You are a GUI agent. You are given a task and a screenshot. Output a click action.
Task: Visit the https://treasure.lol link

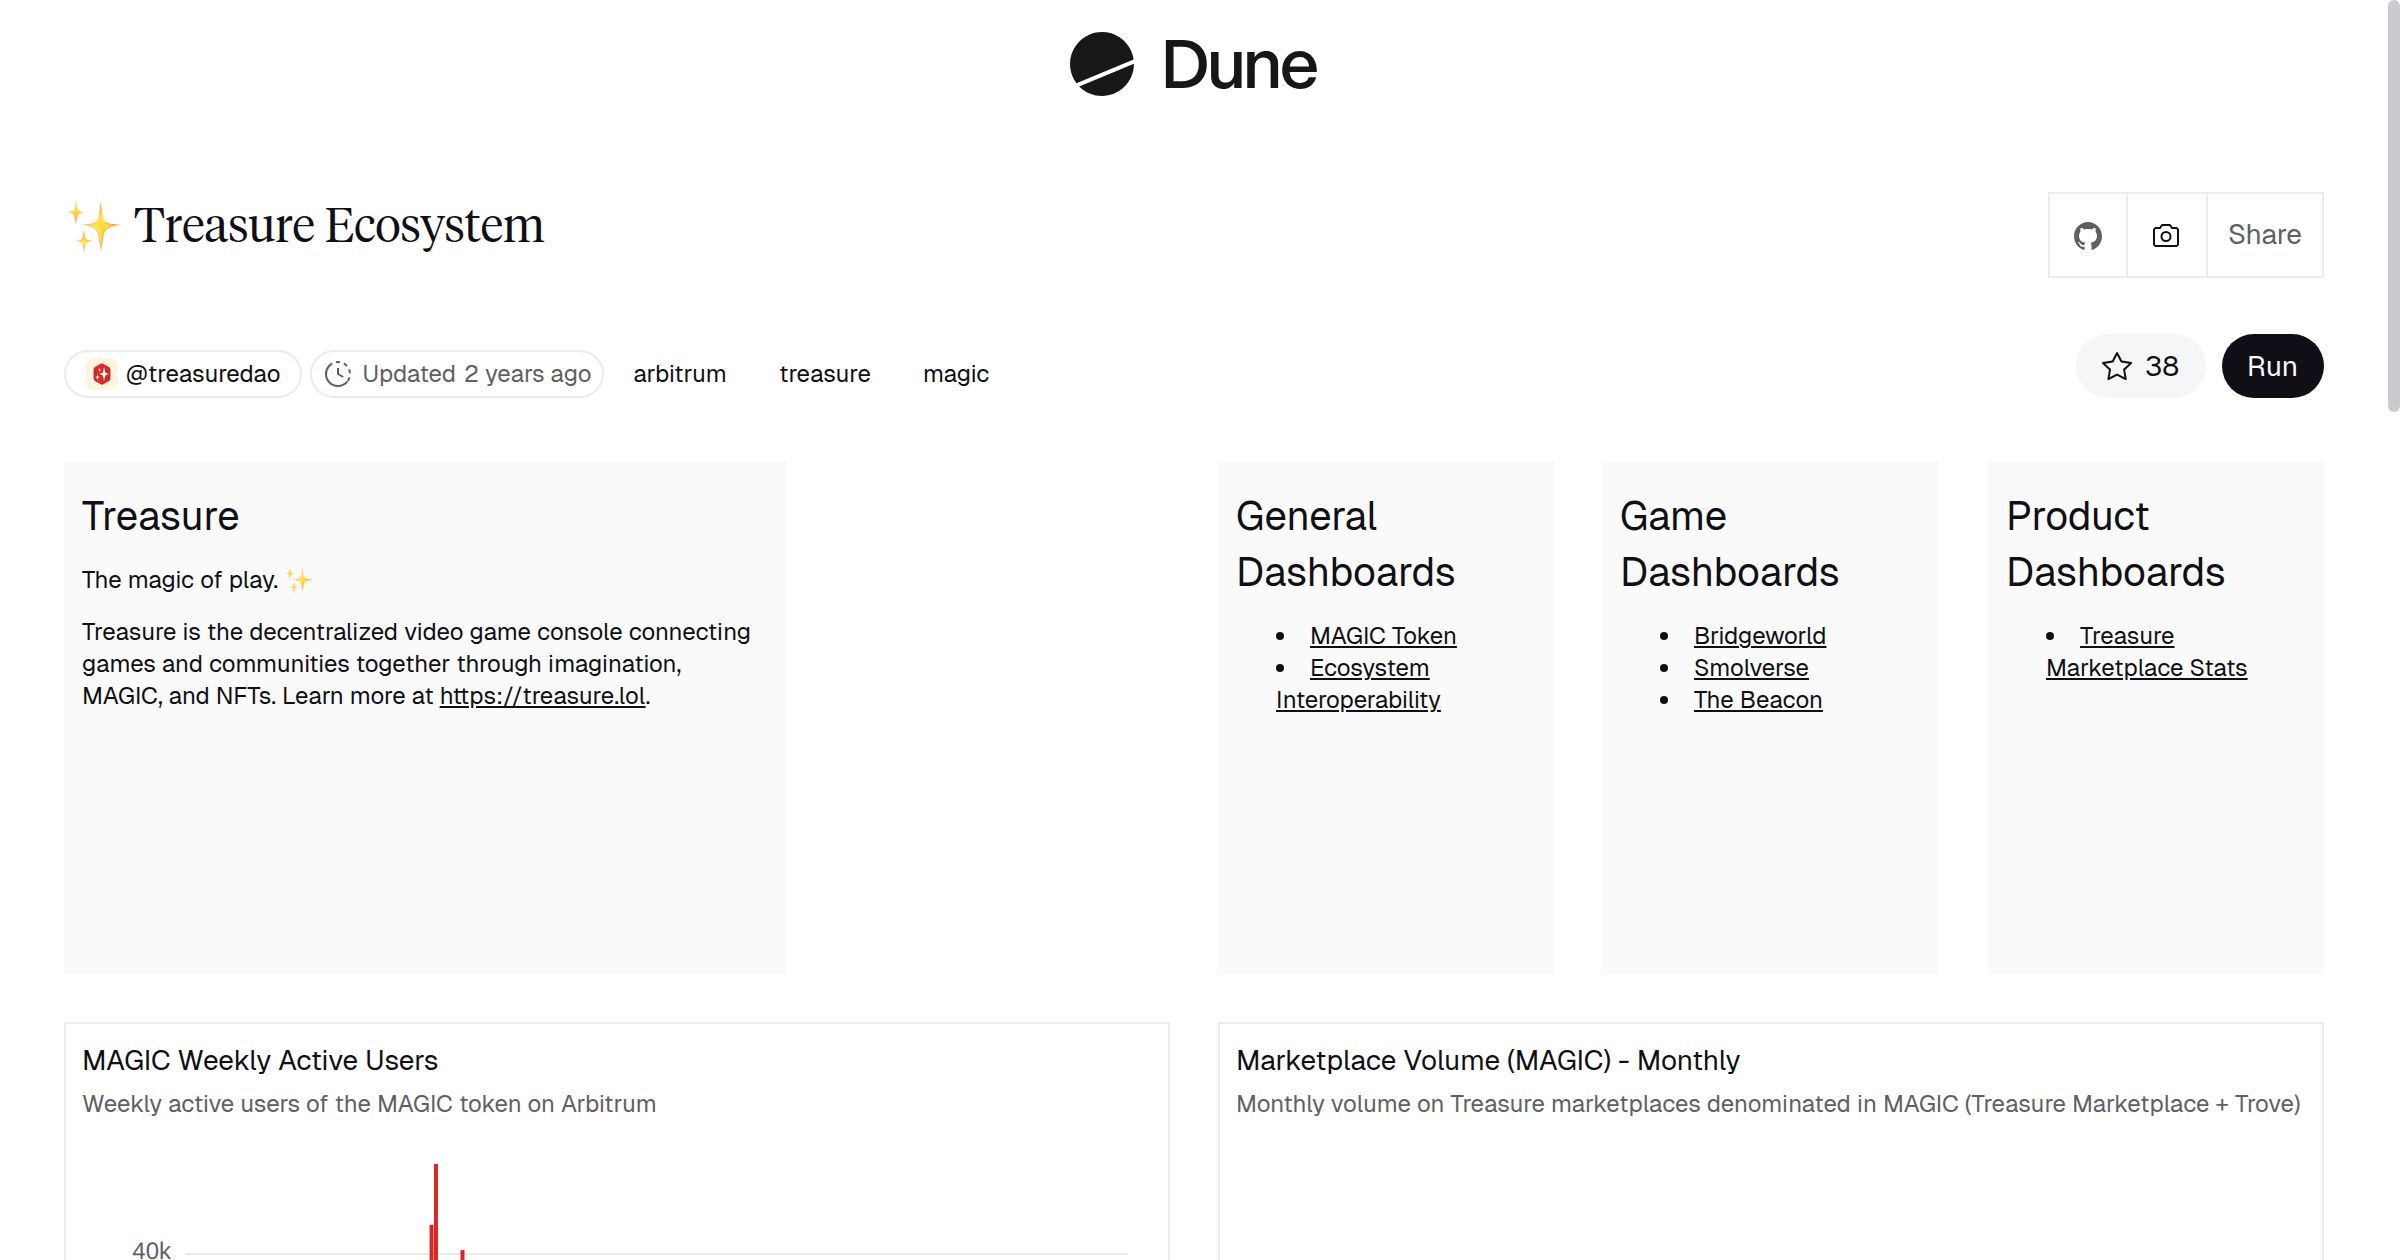(542, 696)
